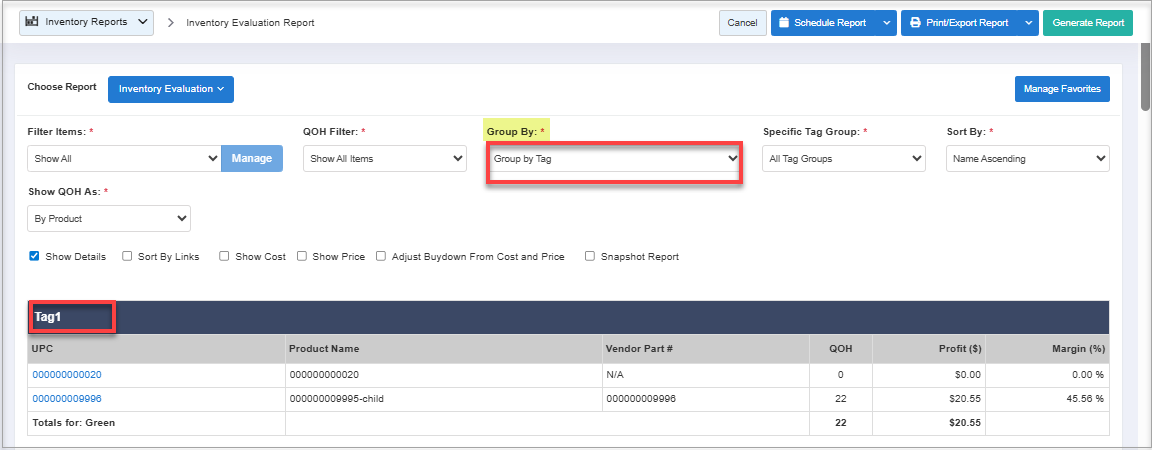
Task: Click the Manage Favorites button
Action: pyautogui.click(x=1061, y=89)
